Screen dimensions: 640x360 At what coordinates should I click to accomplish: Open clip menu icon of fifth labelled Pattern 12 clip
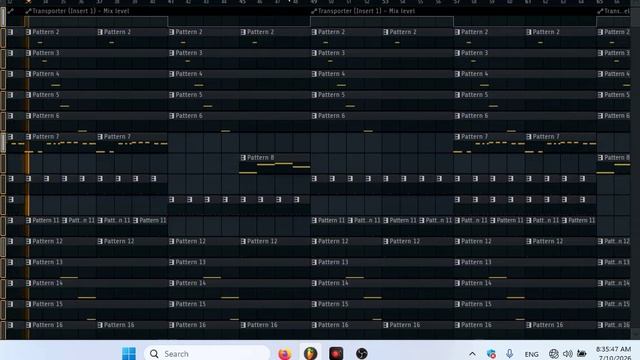click(314, 241)
